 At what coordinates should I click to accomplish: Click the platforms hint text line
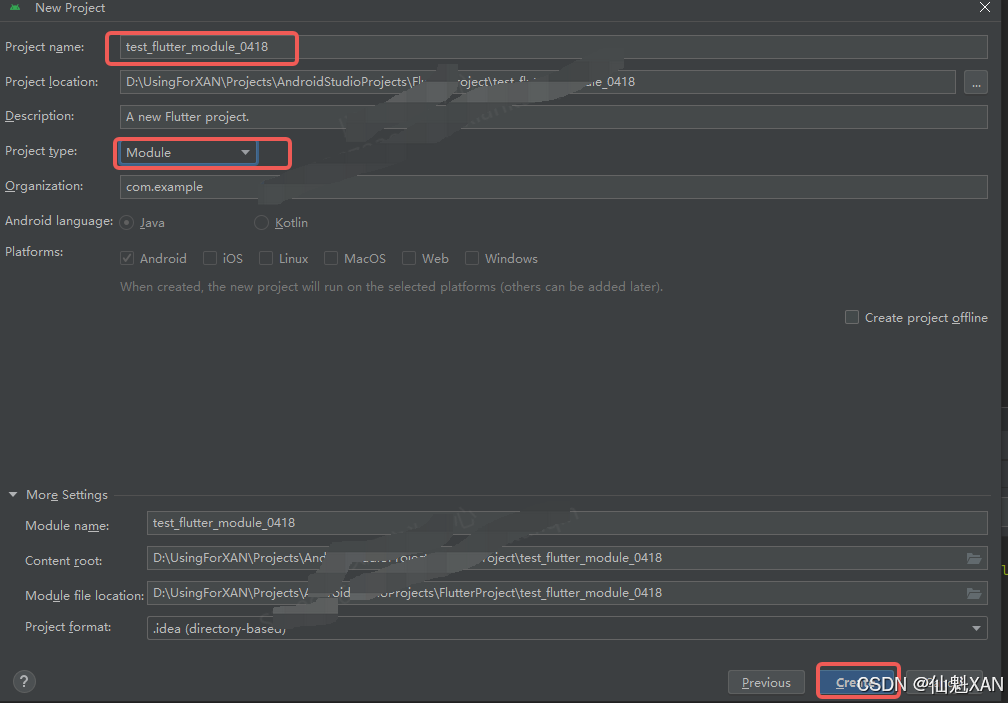tap(392, 287)
